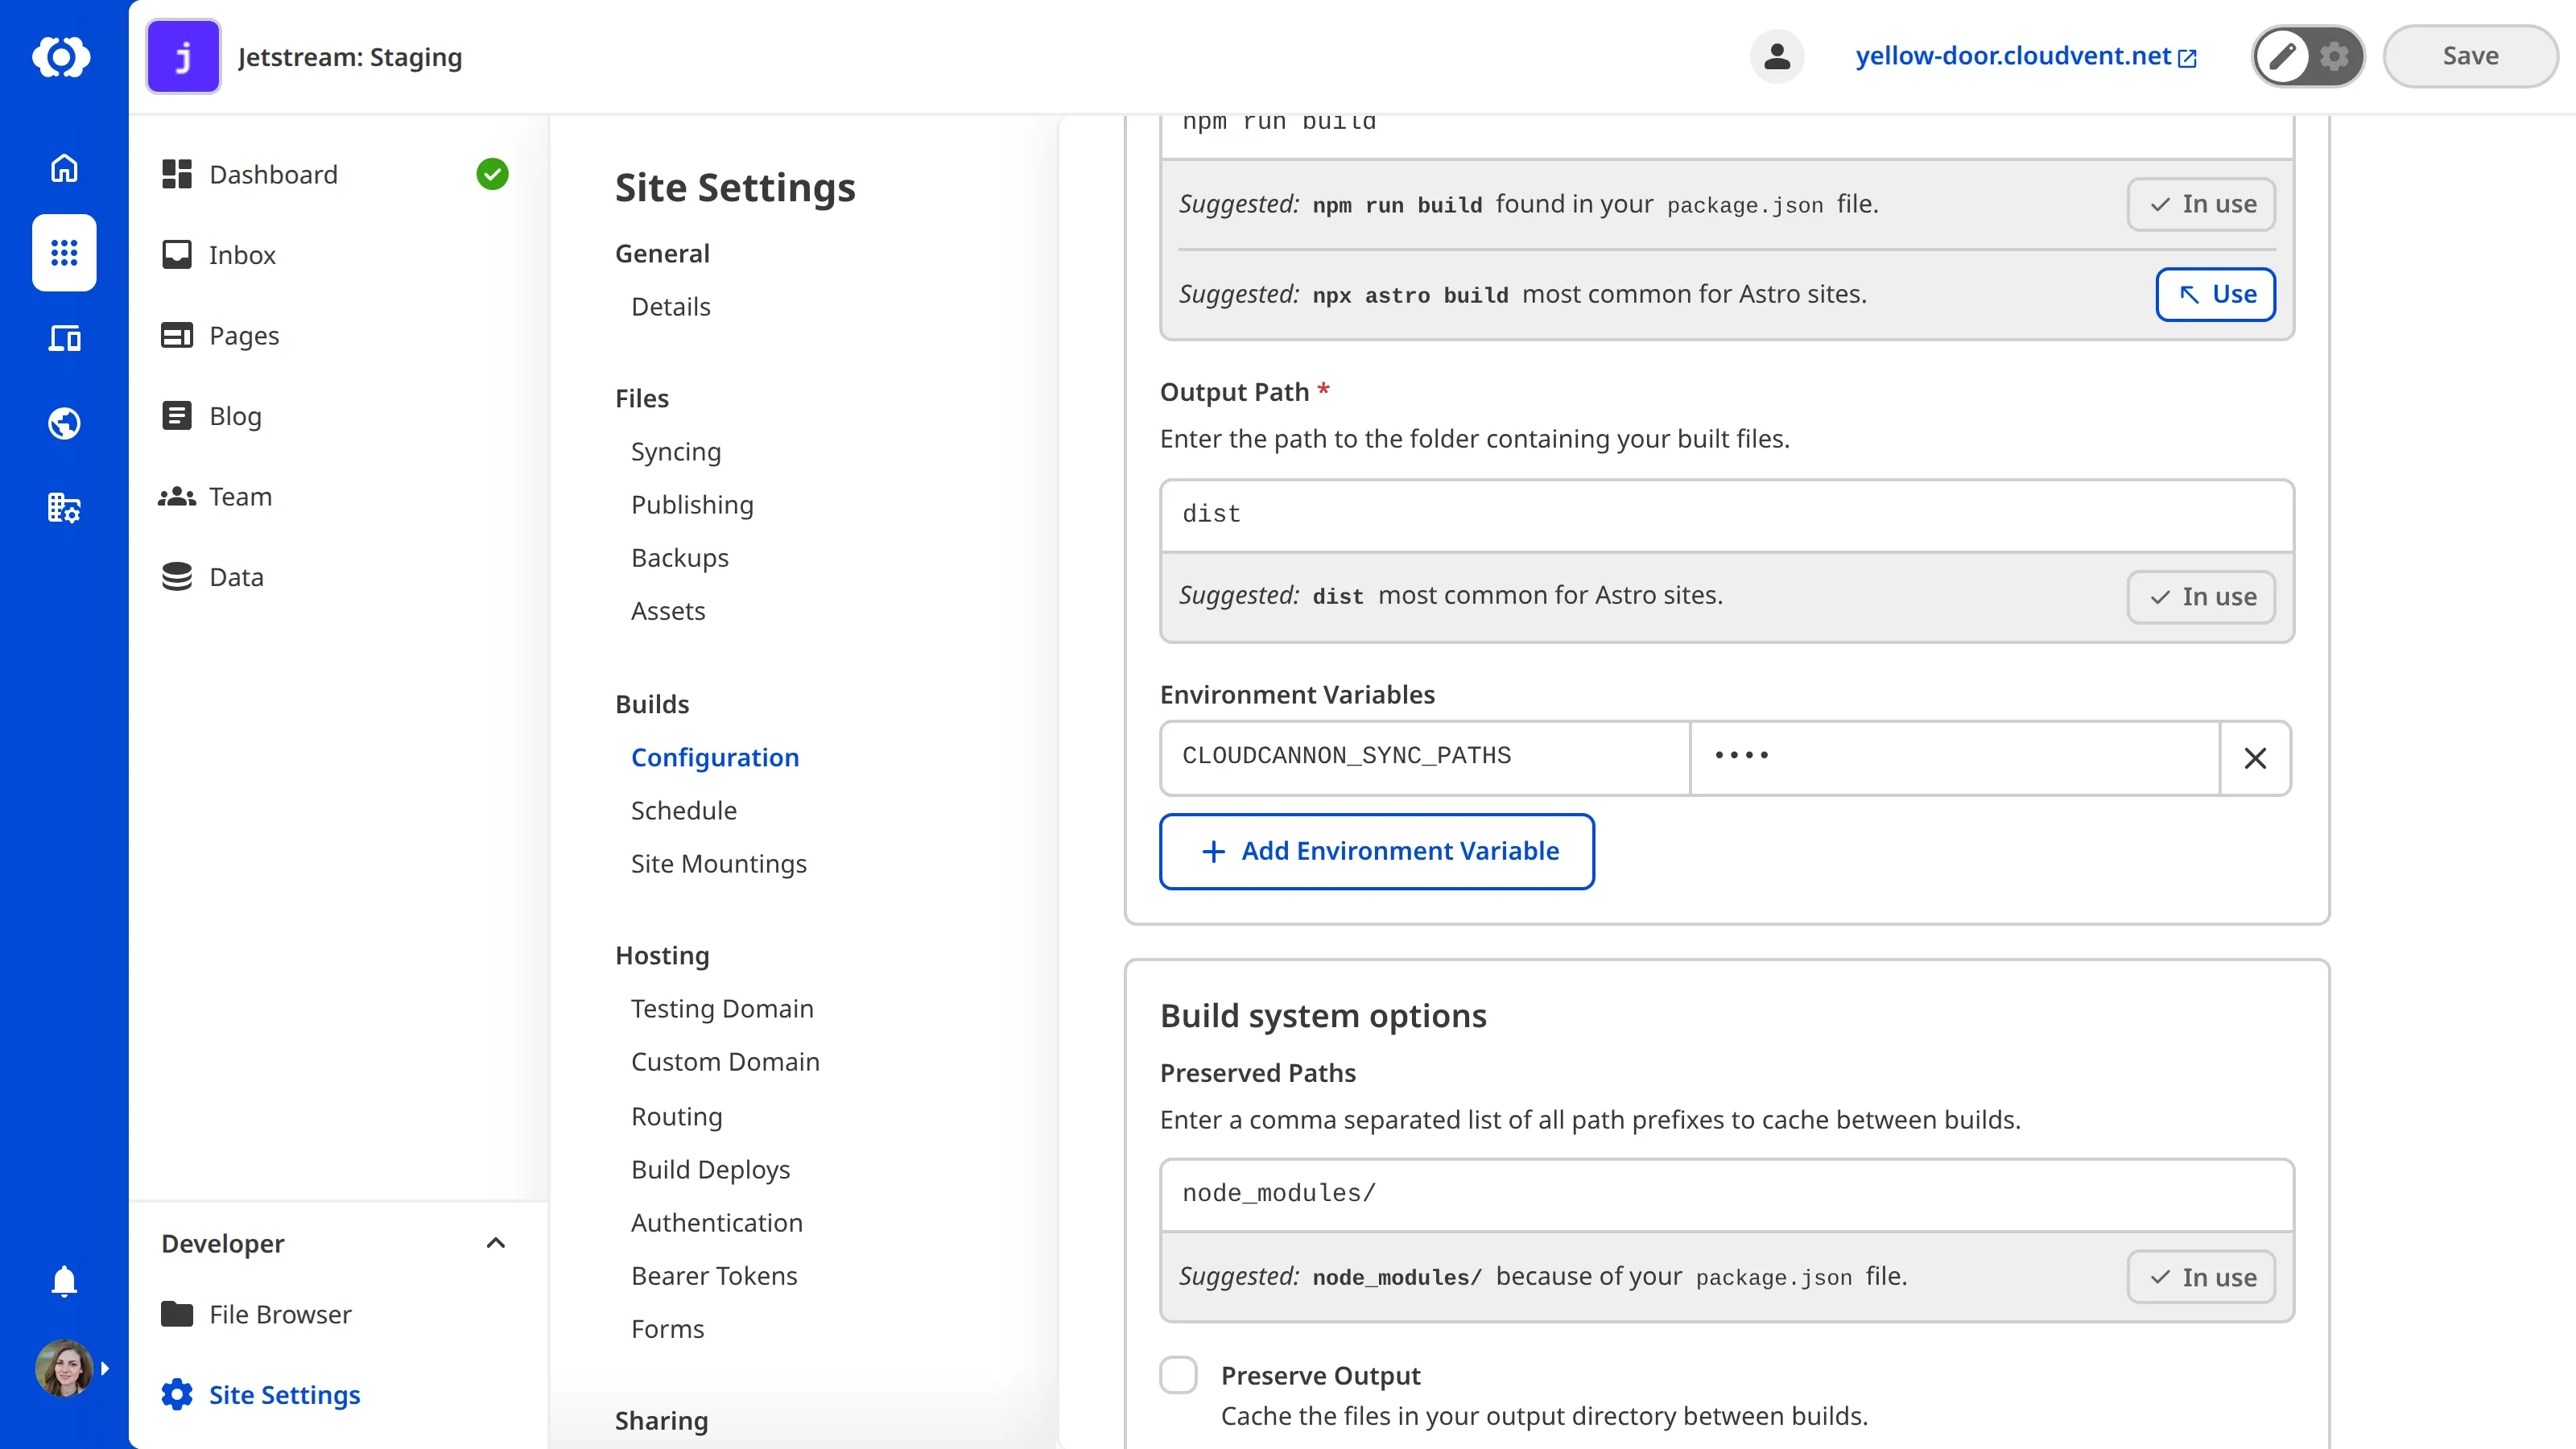Switch to settings mode in the editor toggle
This screenshot has width=2576, height=1449.
click(2334, 56)
